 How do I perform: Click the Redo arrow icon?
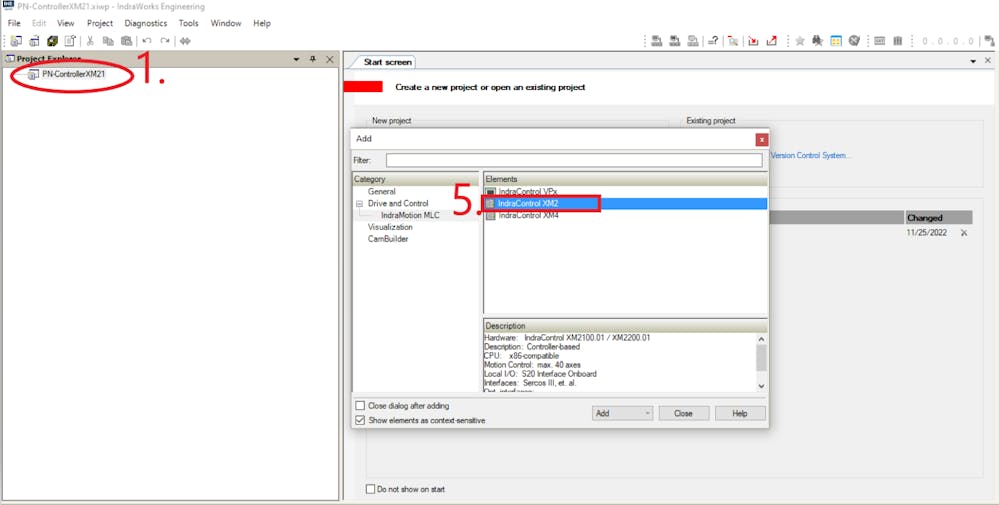165,41
